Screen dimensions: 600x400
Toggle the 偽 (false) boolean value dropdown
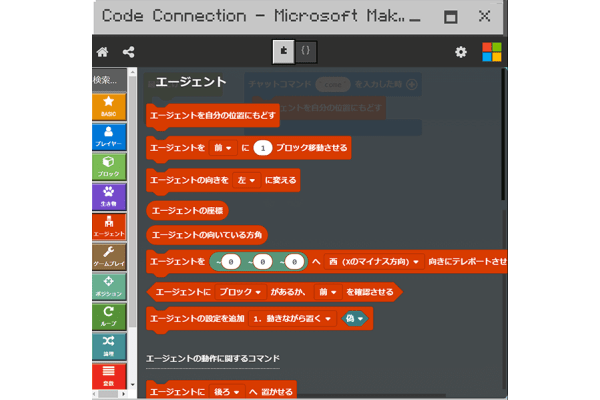pyautogui.click(x=354, y=319)
